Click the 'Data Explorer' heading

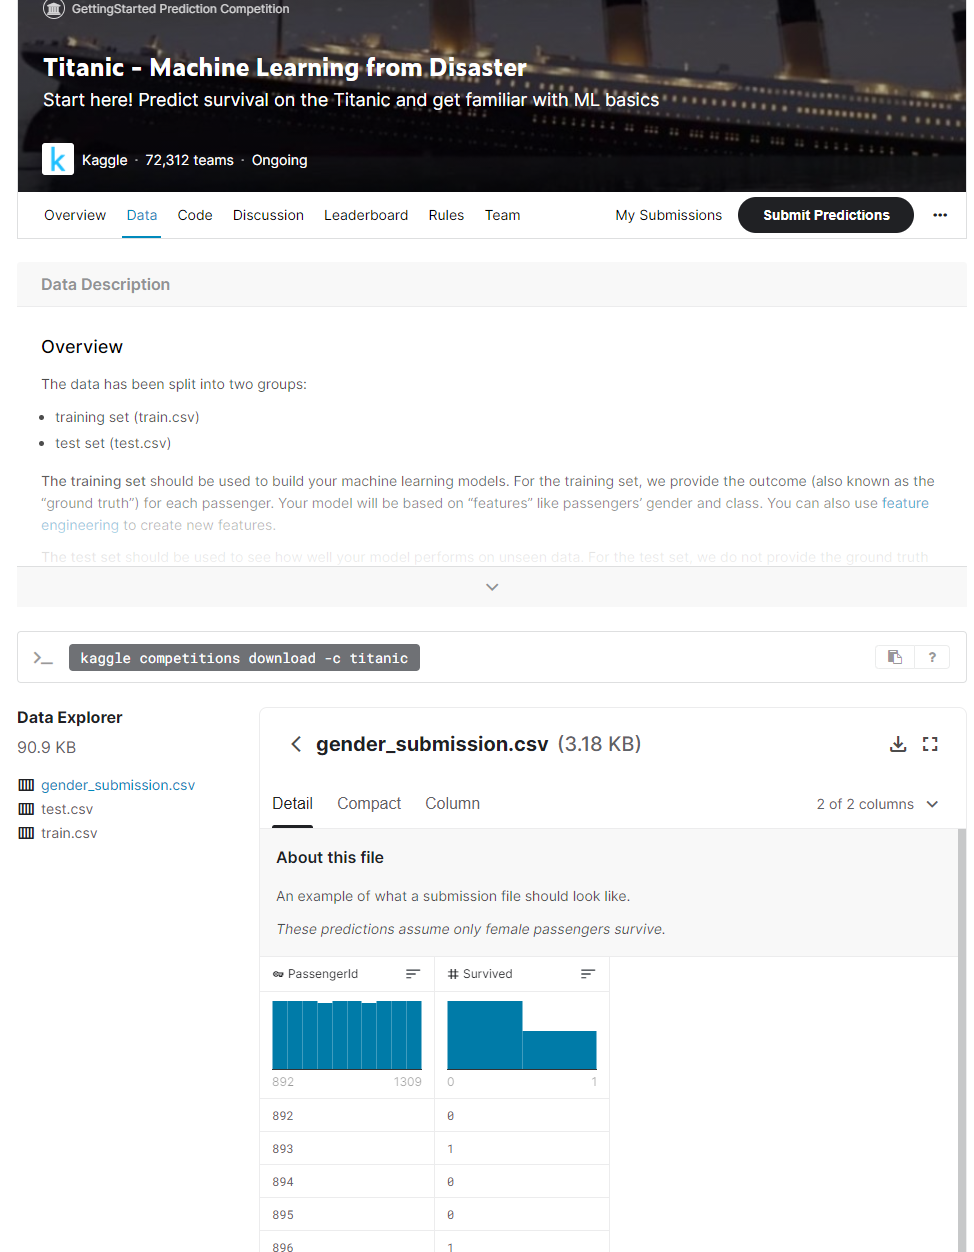[x=70, y=717]
